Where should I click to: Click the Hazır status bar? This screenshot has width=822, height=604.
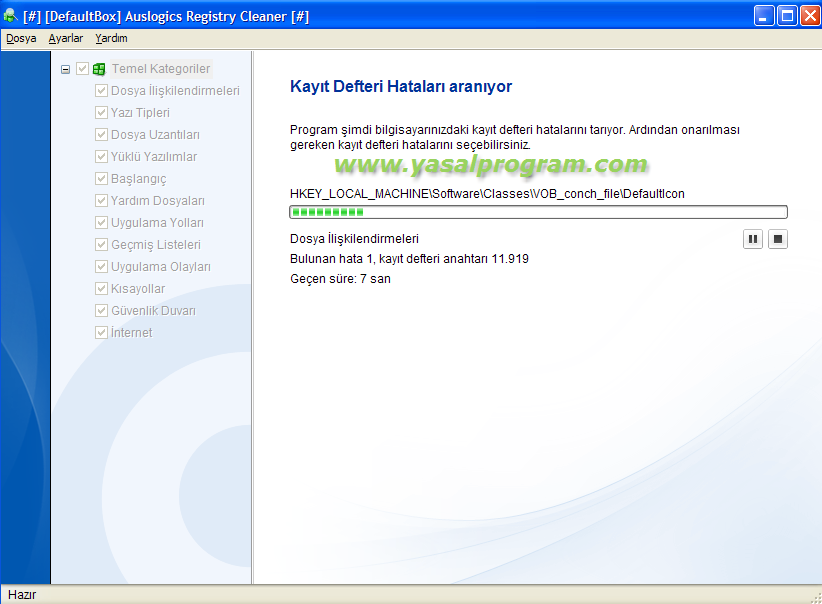[22, 594]
